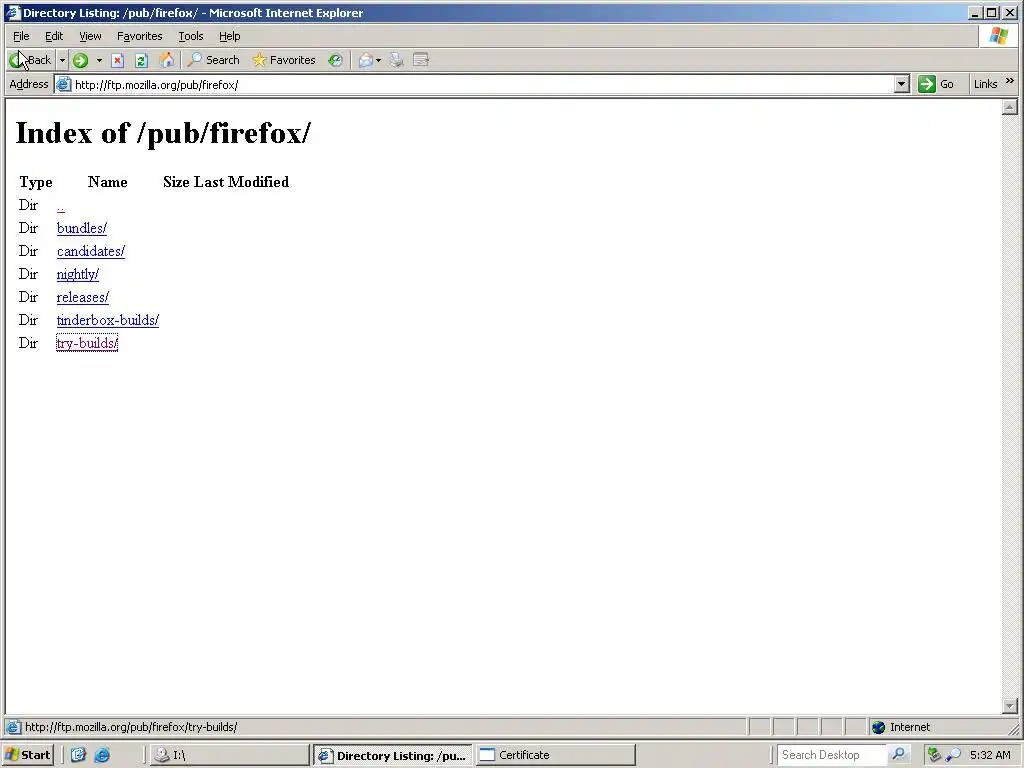This screenshot has height=768, width=1024.
Task: Open the Back history dropdown arrow
Action: pyautogui.click(x=62, y=60)
